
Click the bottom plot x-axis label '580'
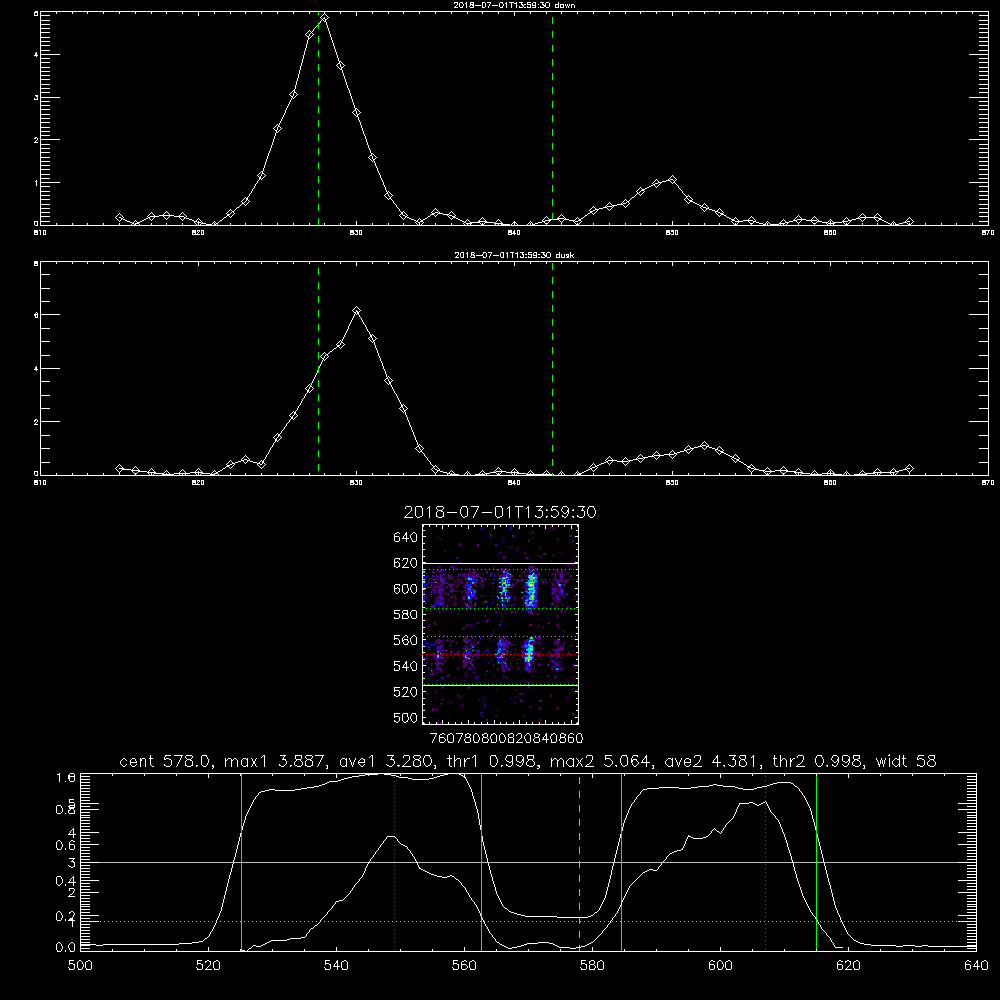point(592,966)
